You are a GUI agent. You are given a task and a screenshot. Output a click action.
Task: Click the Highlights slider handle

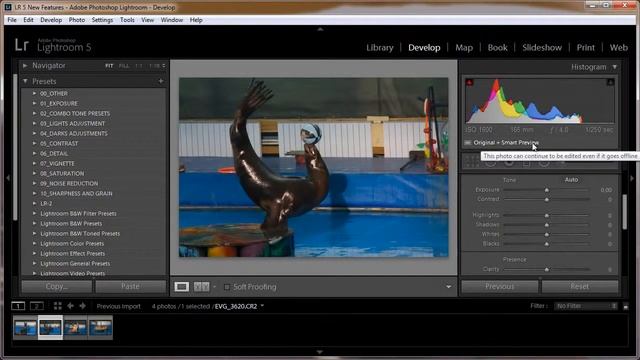click(x=547, y=216)
